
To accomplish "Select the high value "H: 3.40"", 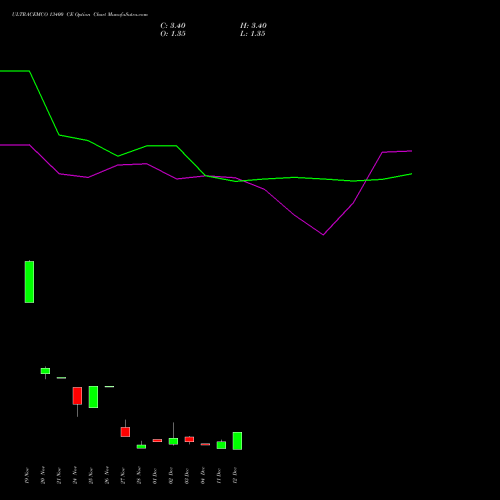I will (253, 26).
